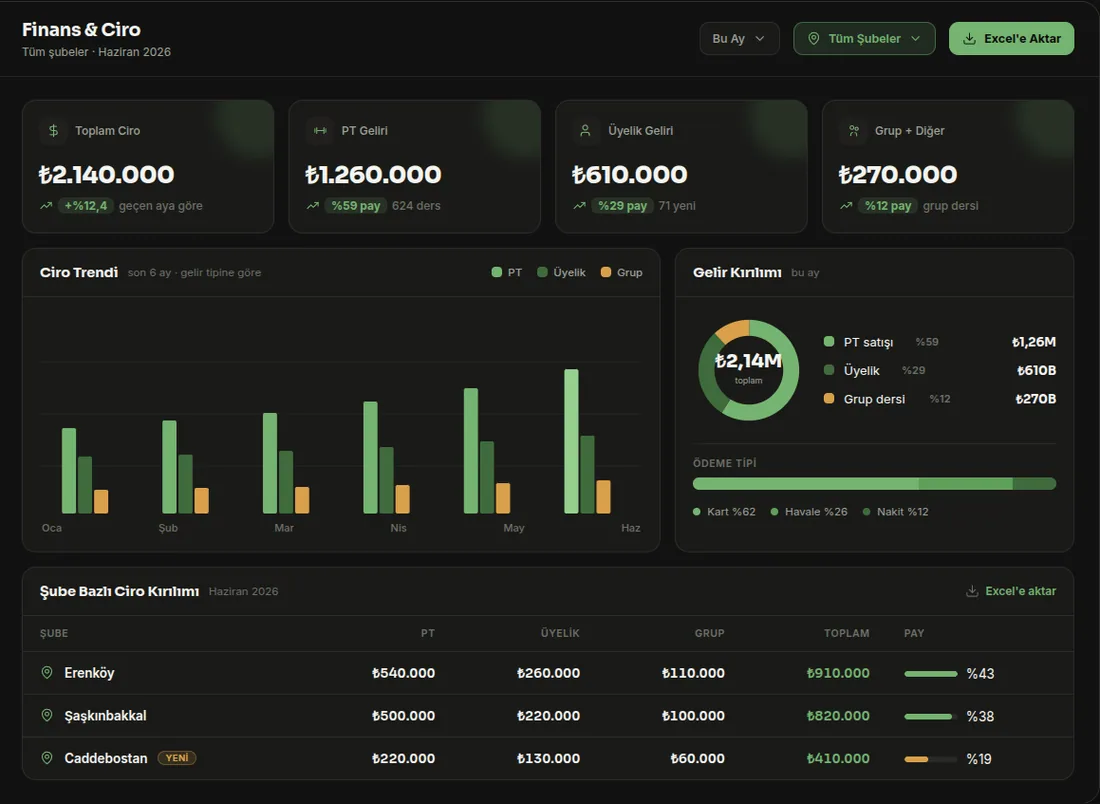Click the dollar icon on Toplam Ciro card

coord(53,130)
